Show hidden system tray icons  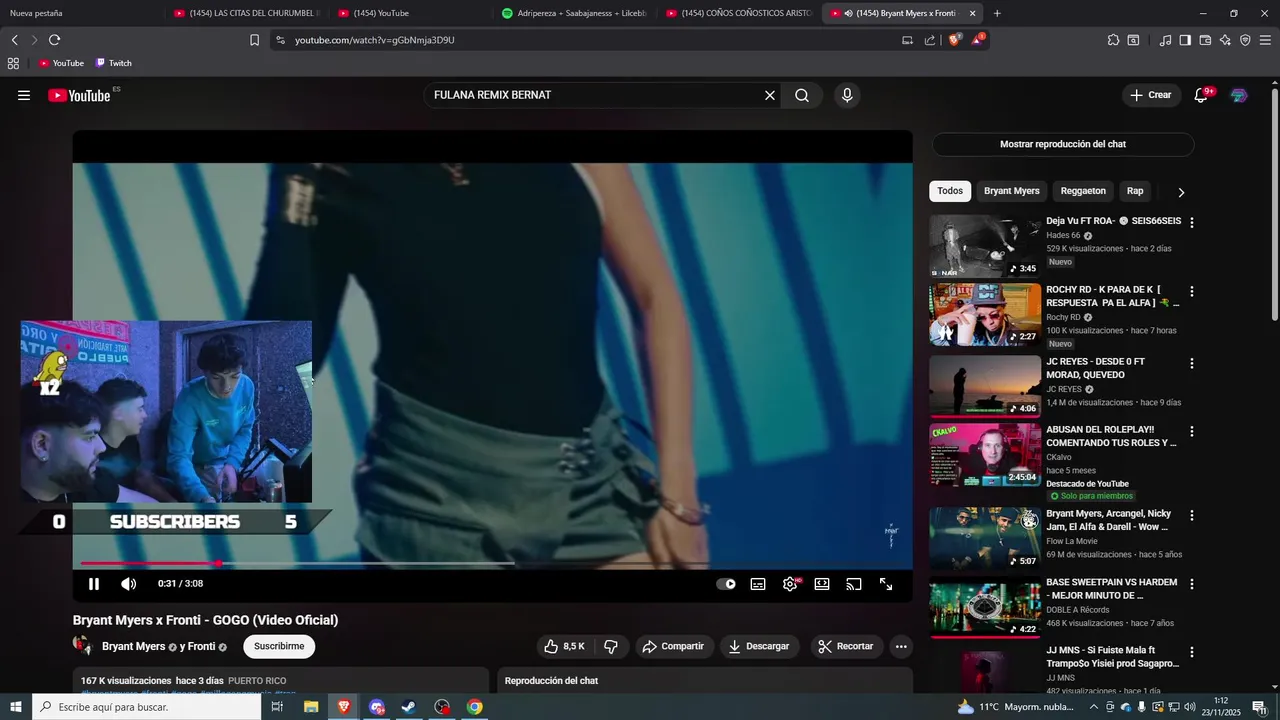click(1094, 707)
